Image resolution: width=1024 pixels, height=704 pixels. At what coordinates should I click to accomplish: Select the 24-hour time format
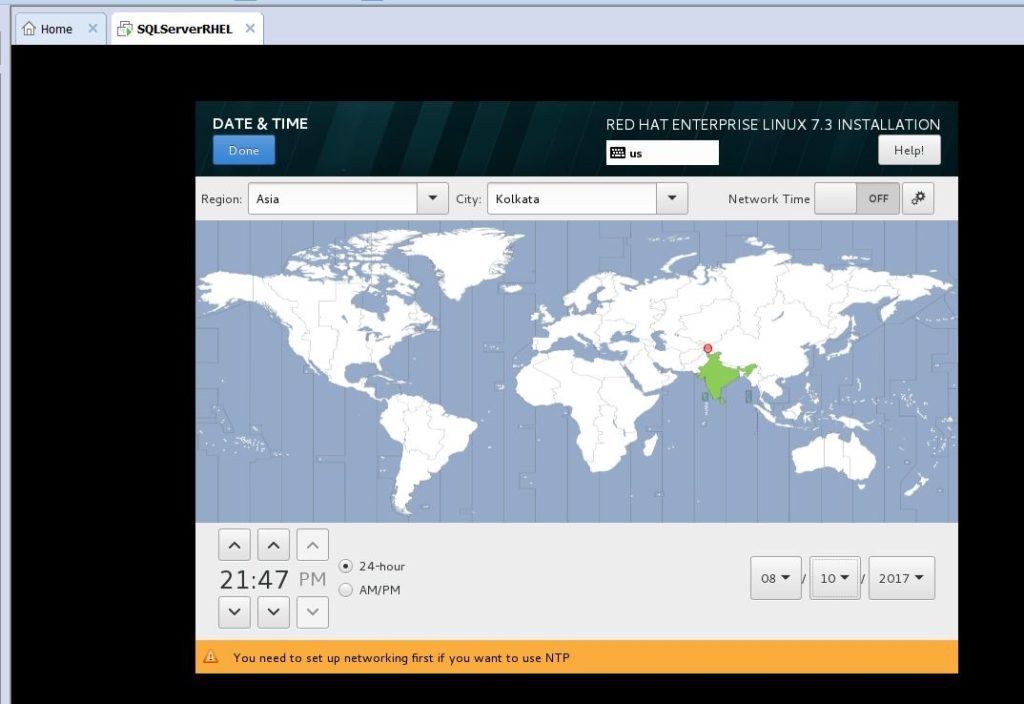point(346,566)
